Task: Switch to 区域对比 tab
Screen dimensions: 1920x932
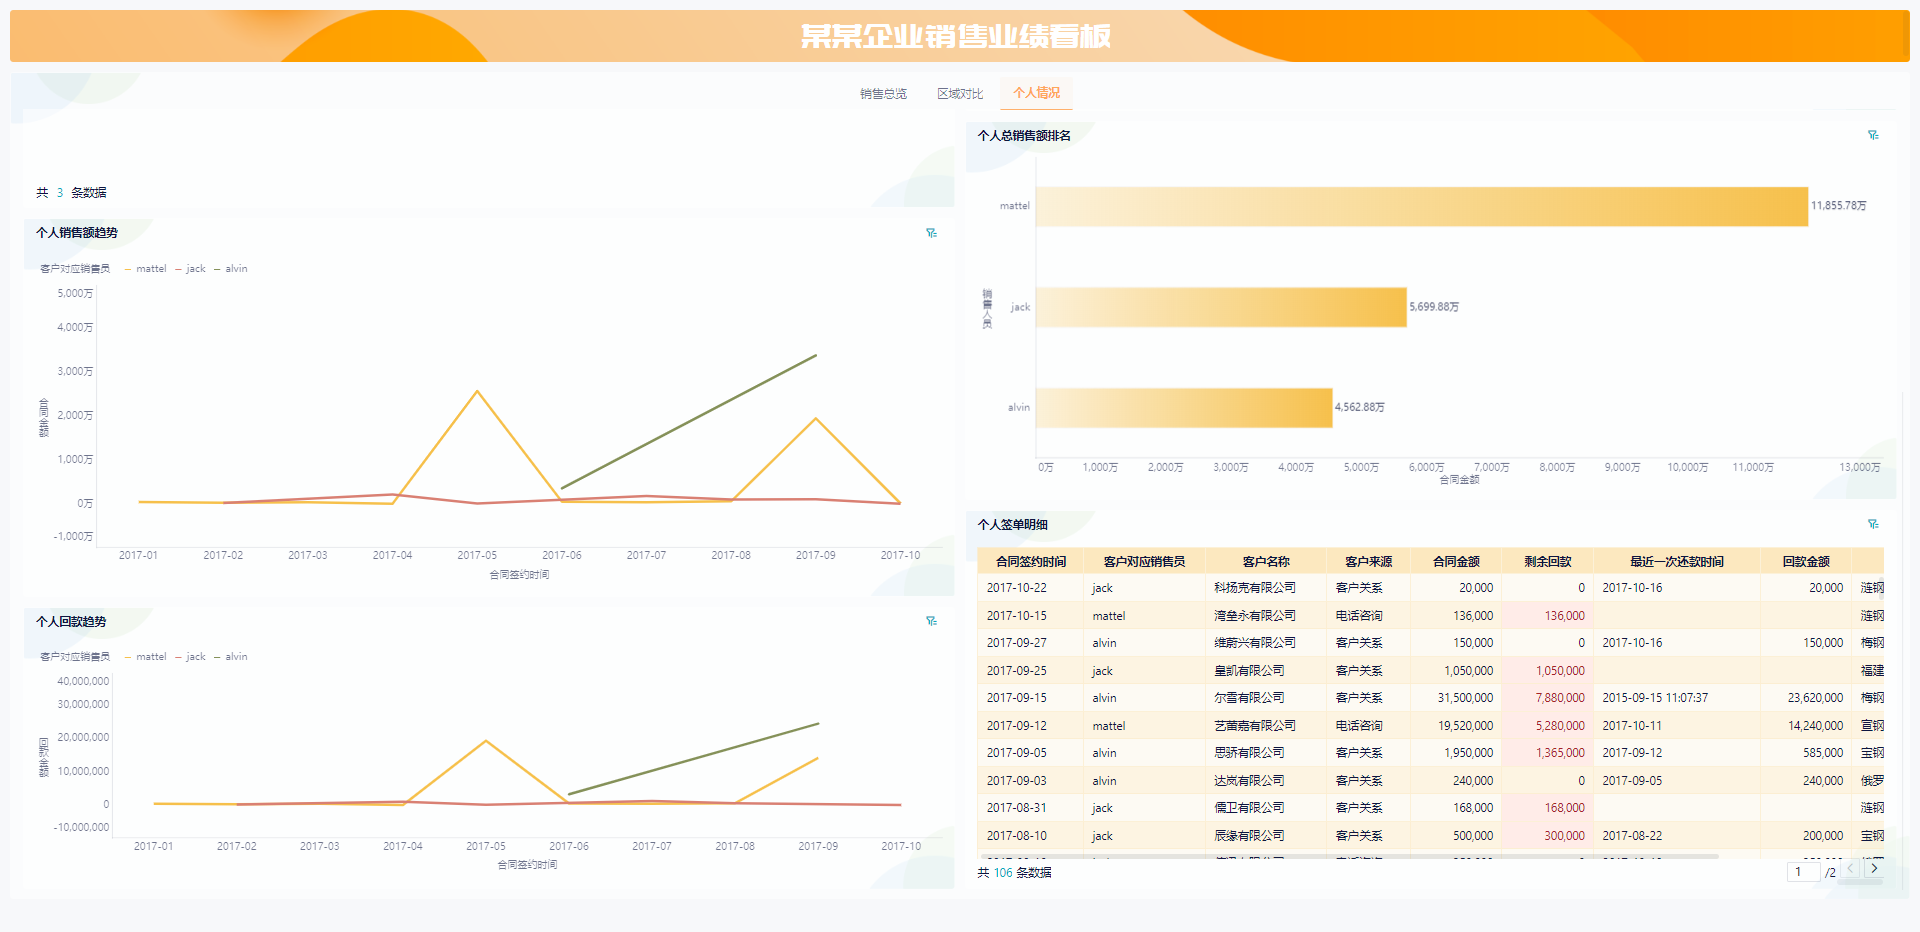Action: (959, 94)
